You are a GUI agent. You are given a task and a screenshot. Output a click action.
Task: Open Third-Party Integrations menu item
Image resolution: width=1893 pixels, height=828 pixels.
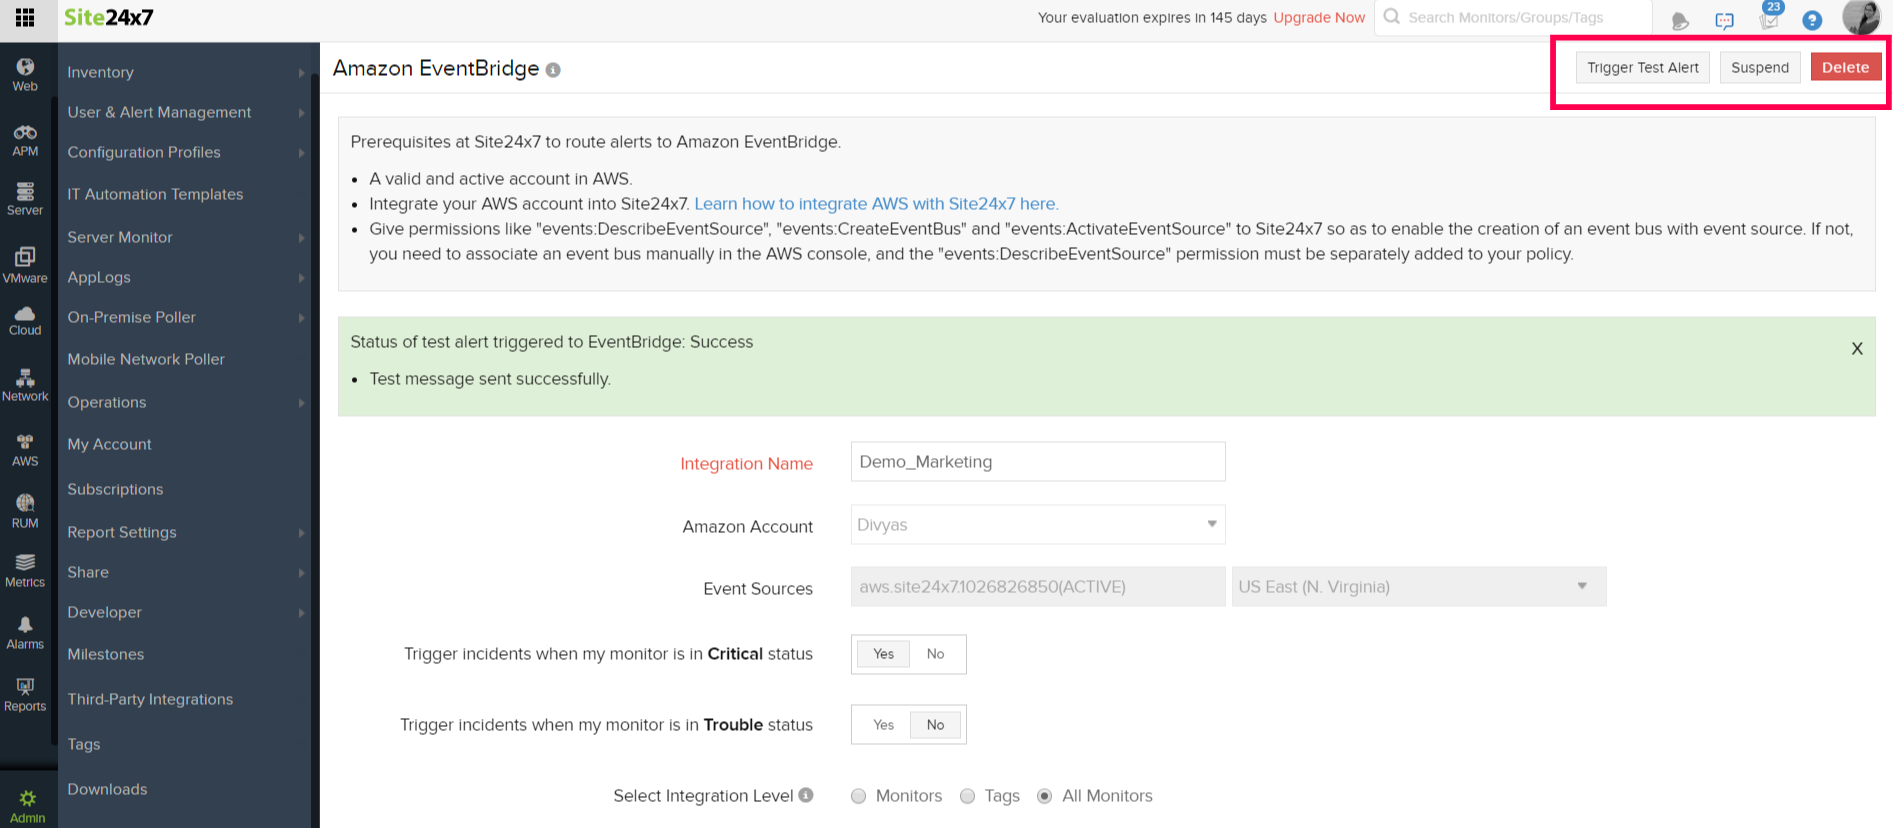point(150,699)
